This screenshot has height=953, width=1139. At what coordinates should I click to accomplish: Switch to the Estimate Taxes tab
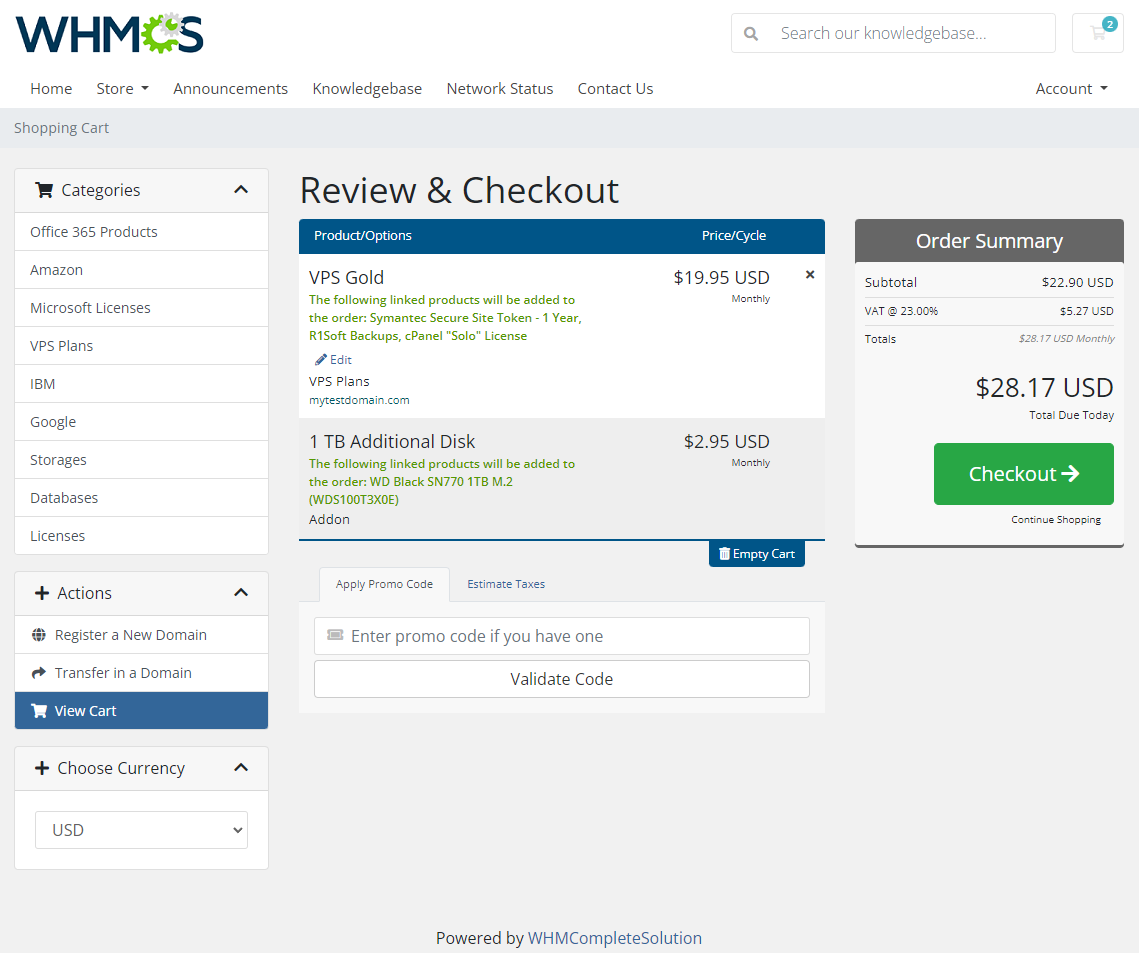tap(506, 583)
